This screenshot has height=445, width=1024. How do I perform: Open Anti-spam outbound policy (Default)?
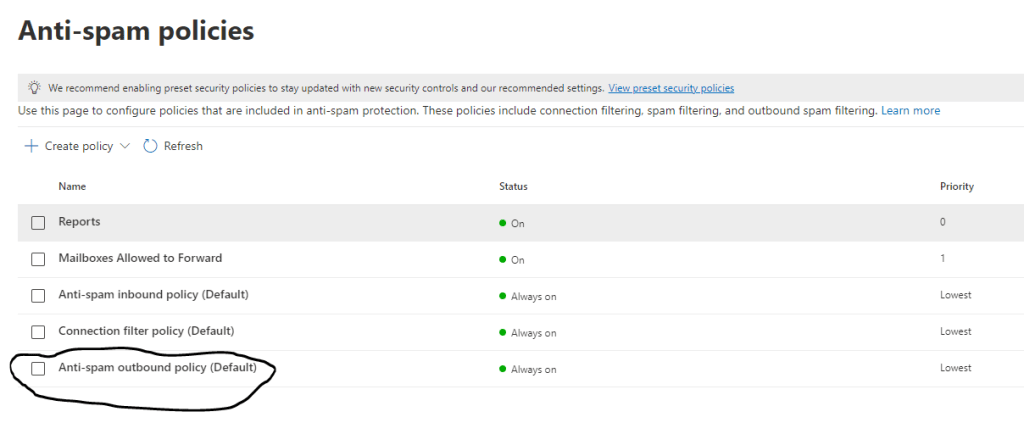point(157,368)
